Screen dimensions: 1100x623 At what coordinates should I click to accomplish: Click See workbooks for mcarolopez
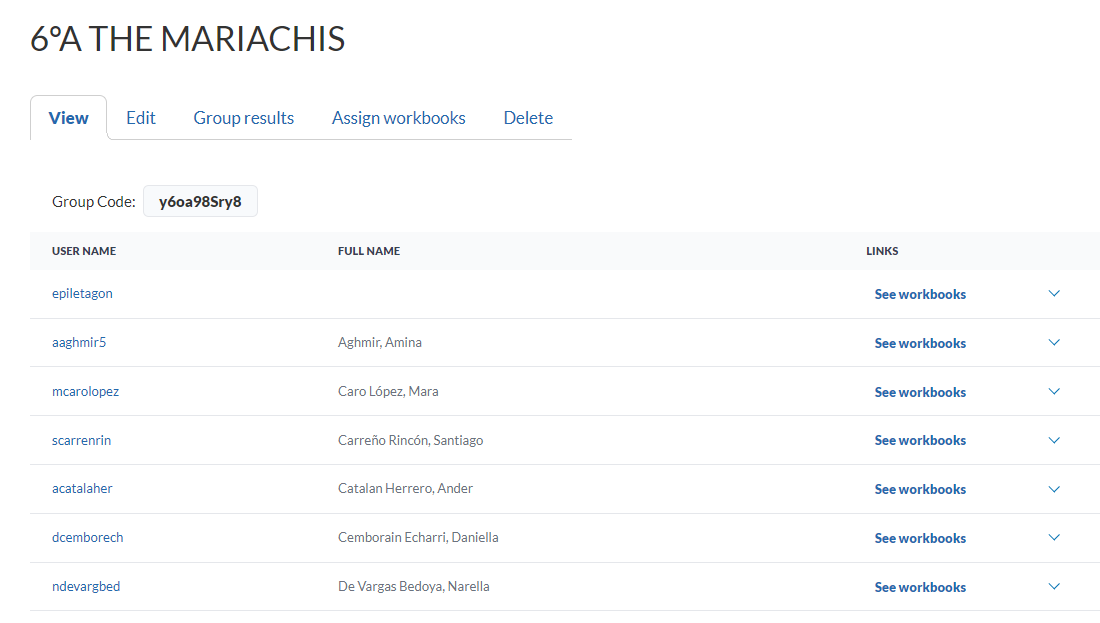click(x=920, y=392)
